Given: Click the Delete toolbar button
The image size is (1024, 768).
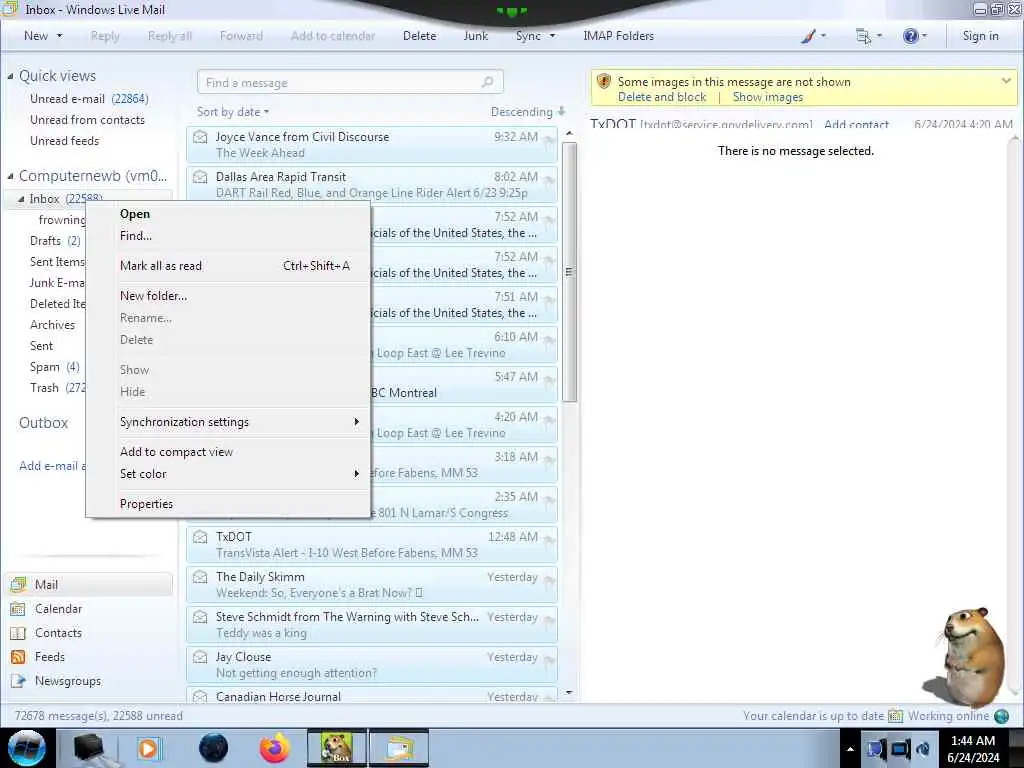Looking at the screenshot, I should 419,36.
